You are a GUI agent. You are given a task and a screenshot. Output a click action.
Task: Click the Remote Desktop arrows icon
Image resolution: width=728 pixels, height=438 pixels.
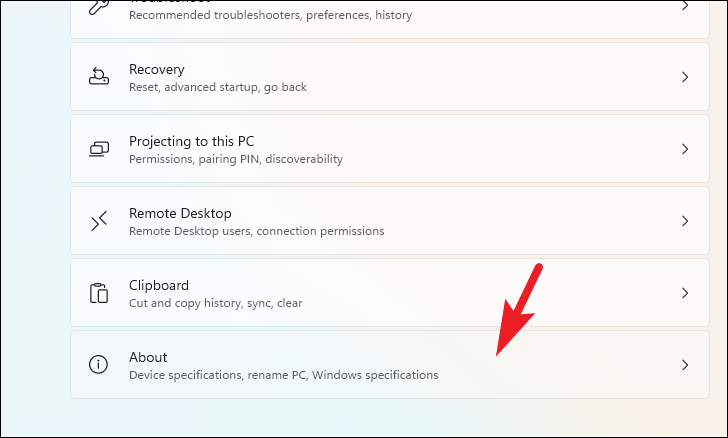pos(99,221)
